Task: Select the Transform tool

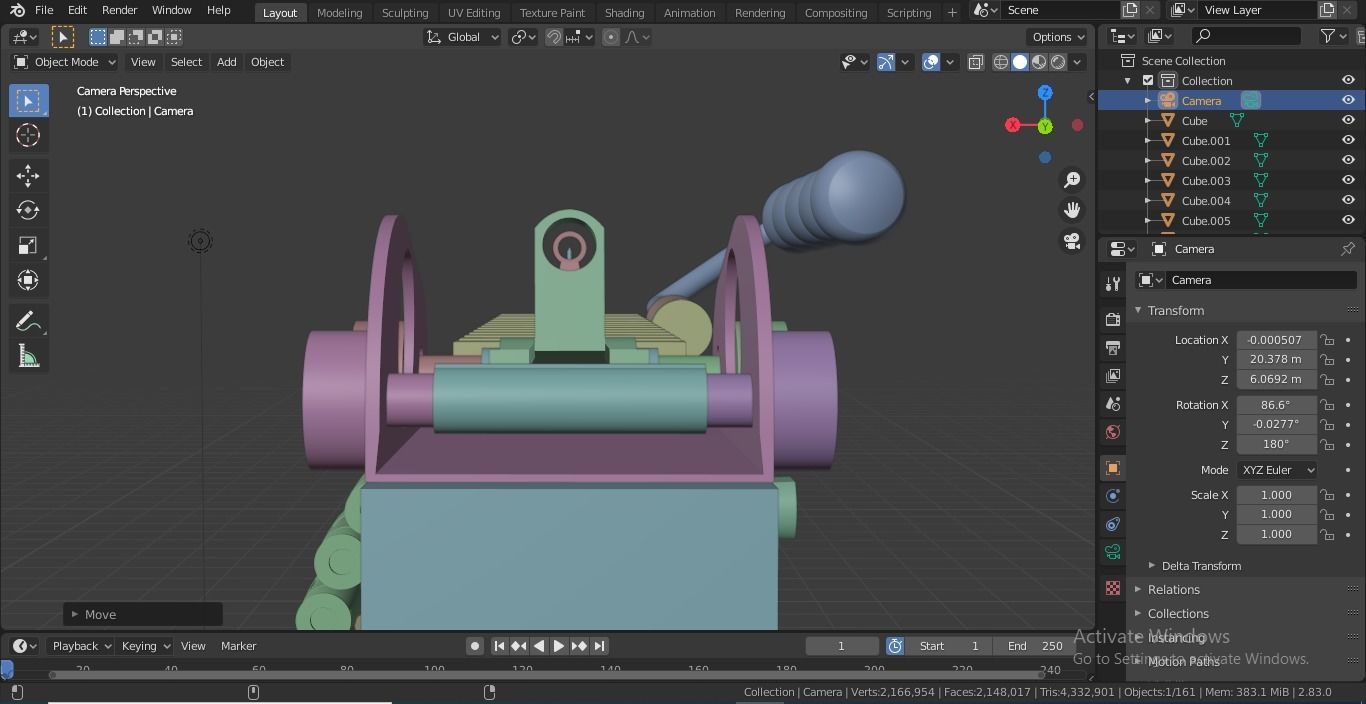Action: (28, 280)
